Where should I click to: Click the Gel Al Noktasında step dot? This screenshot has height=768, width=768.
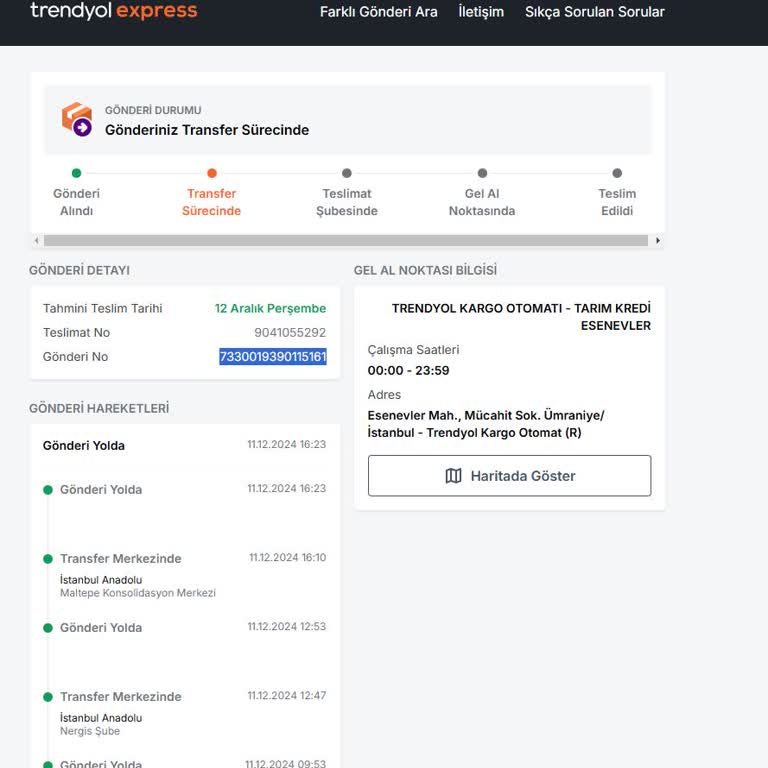[482, 173]
